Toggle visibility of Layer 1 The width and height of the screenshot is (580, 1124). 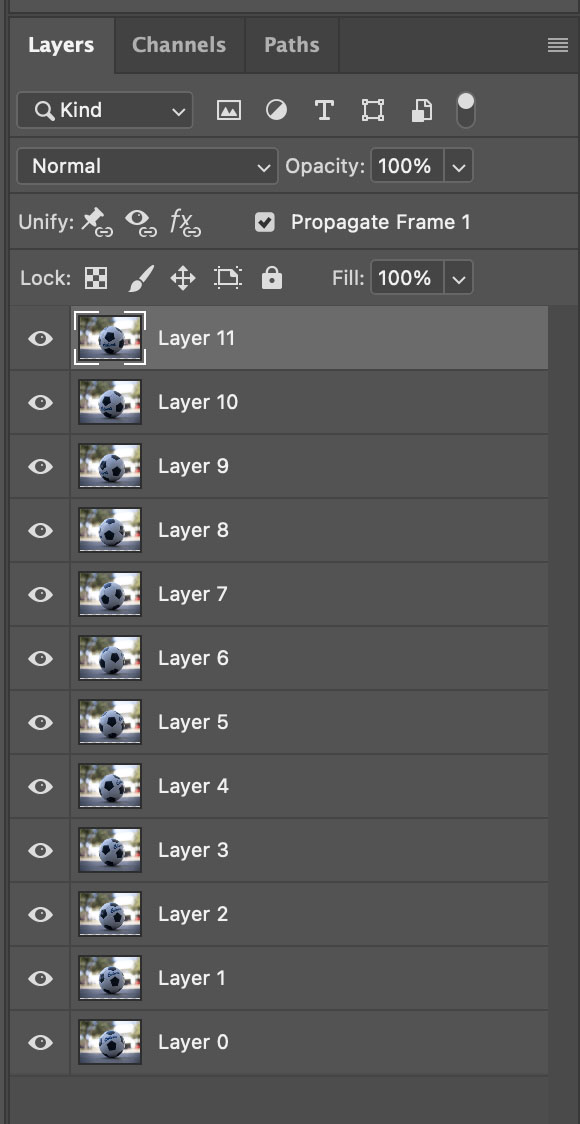(40, 978)
